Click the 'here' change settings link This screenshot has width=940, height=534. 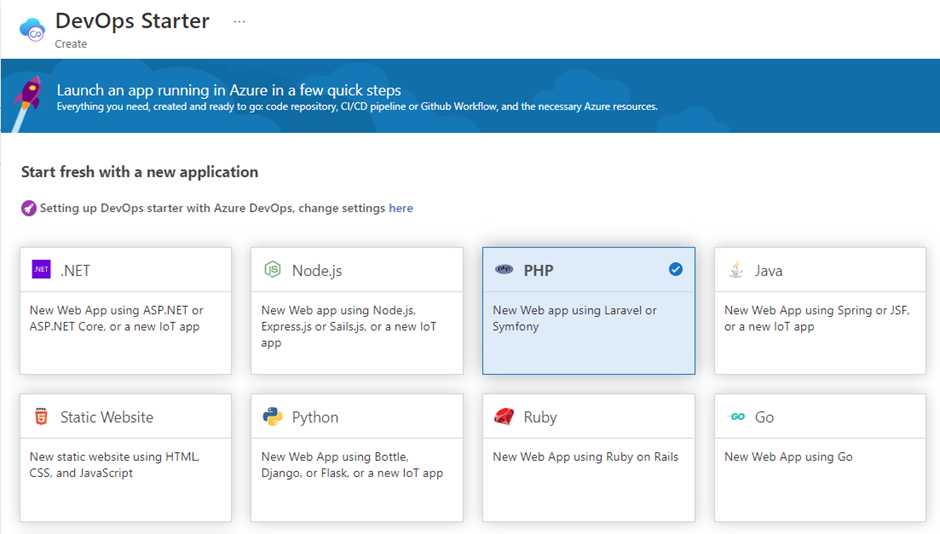[400, 208]
